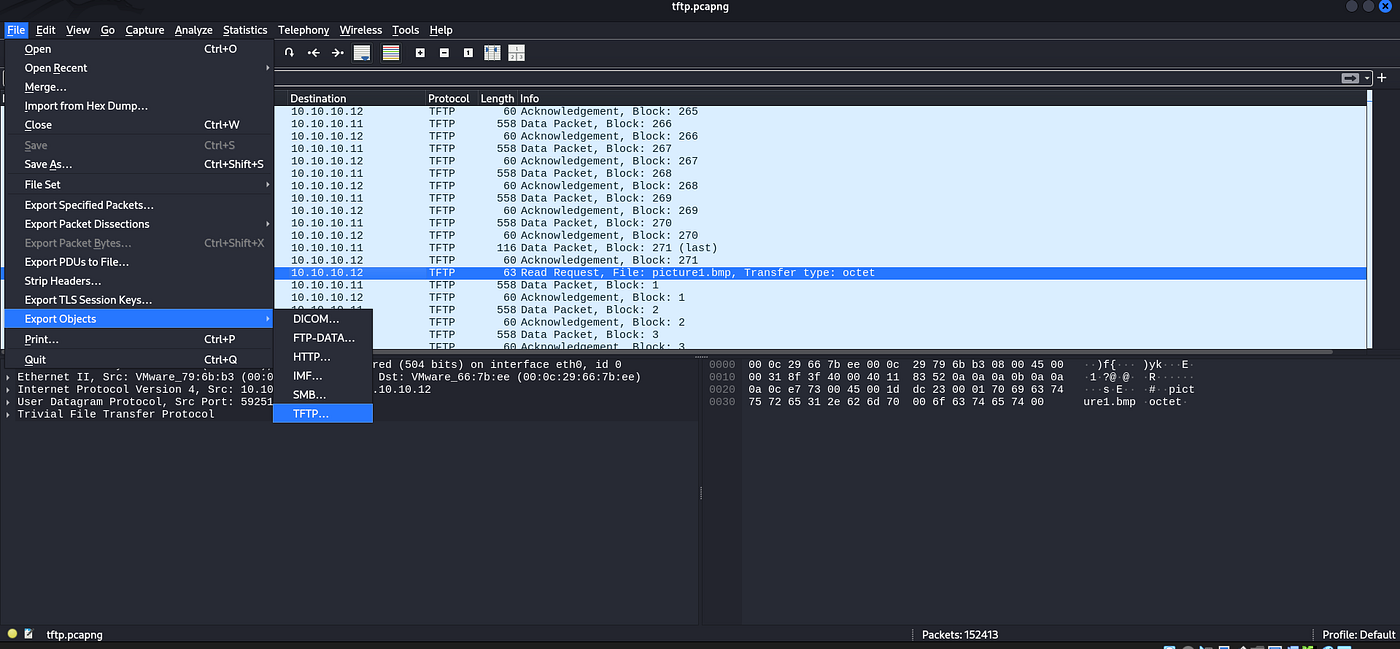Click the go to specified packet icon

[289, 52]
